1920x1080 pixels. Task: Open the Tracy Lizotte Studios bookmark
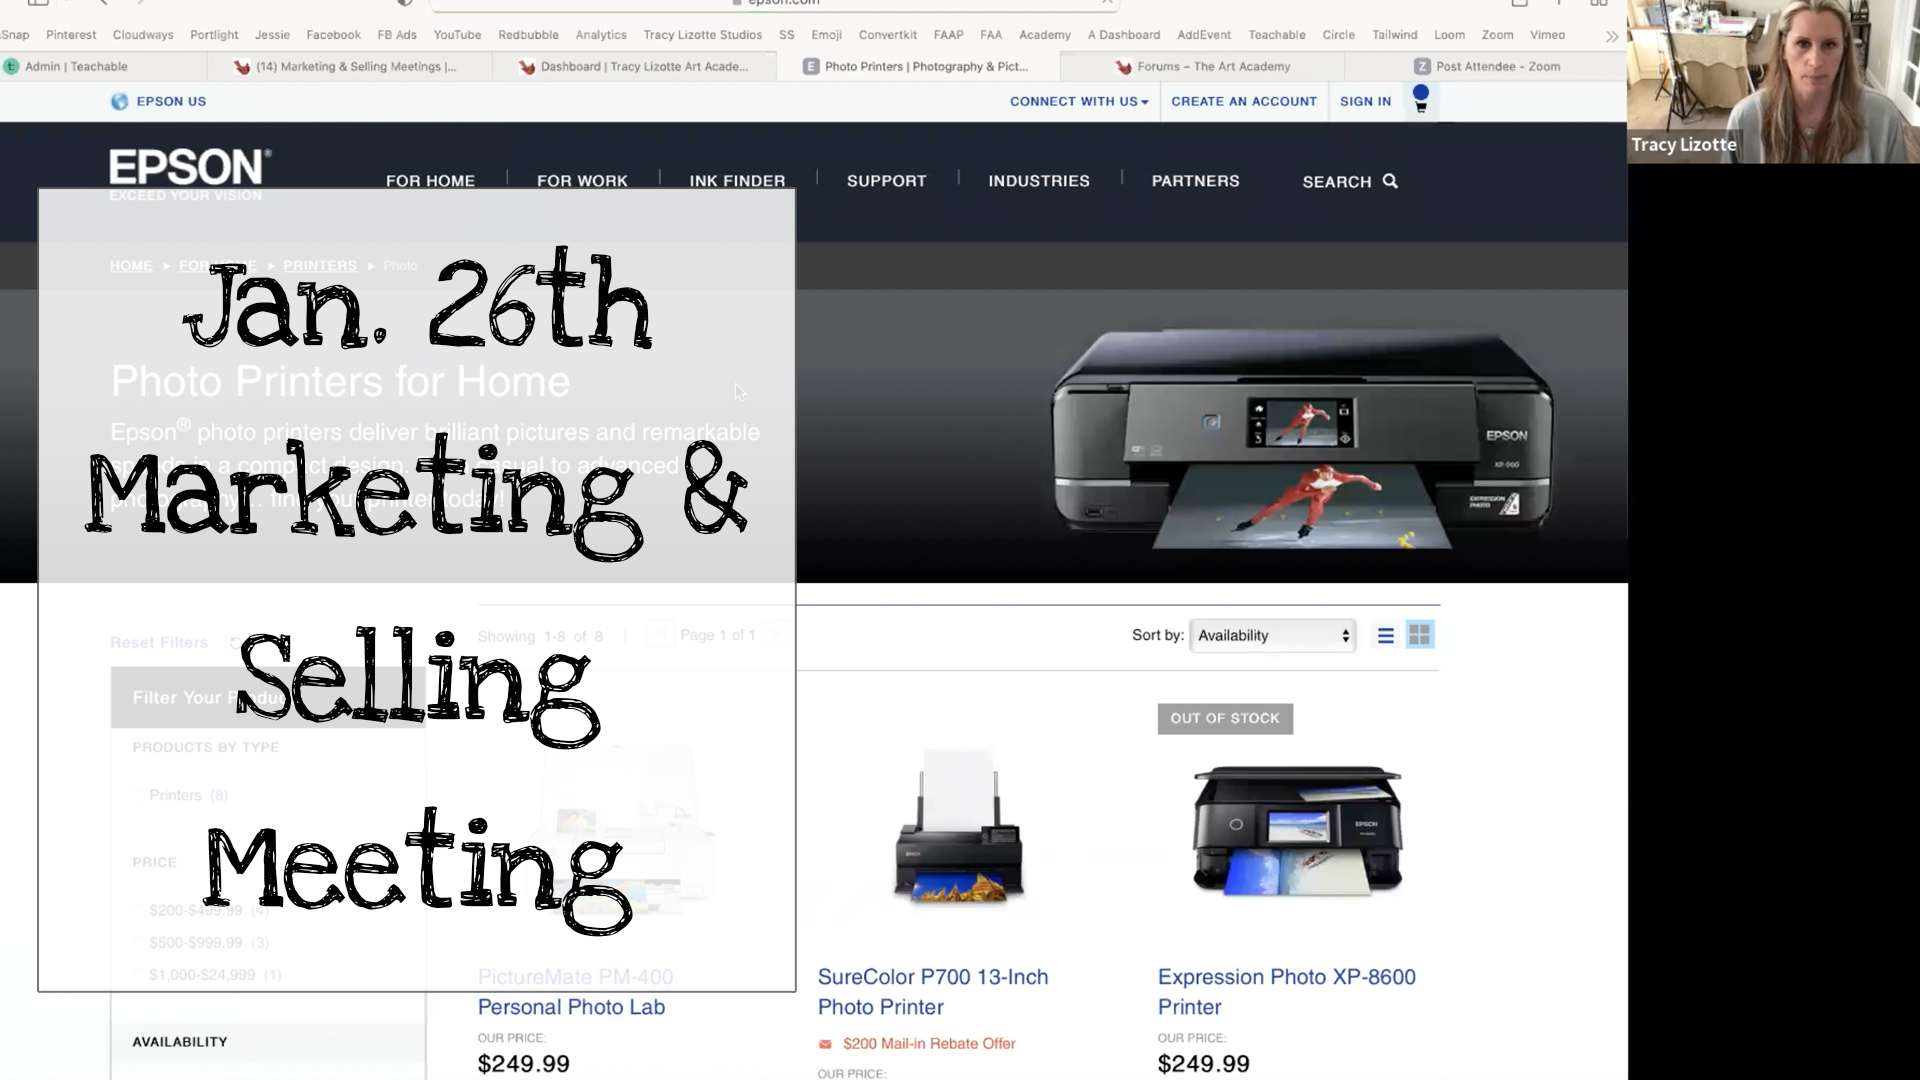tap(702, 35)
